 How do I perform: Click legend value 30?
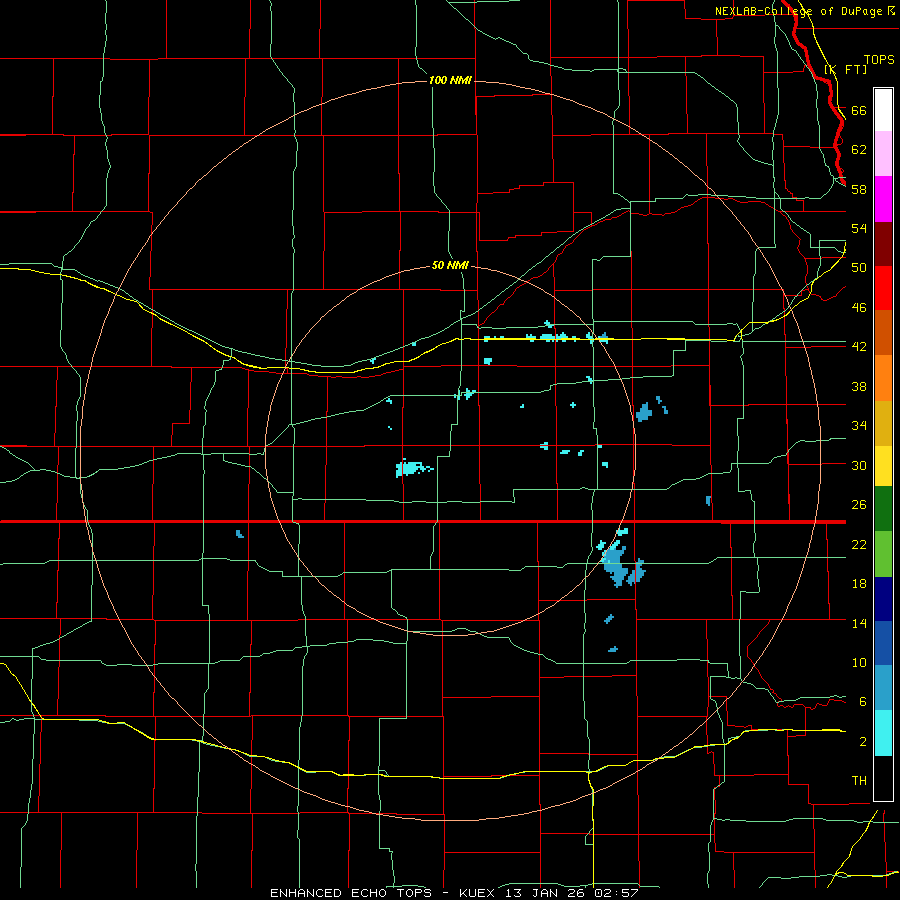pyautogui.click(x=859, y=465)
